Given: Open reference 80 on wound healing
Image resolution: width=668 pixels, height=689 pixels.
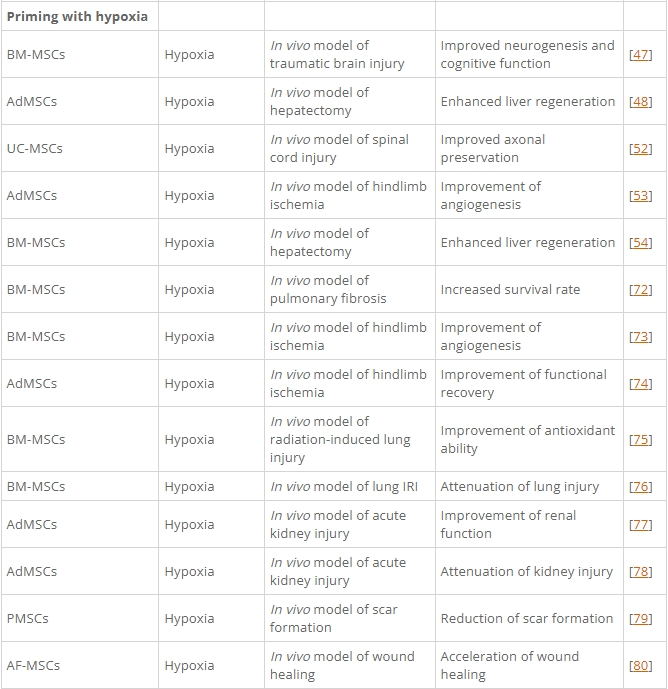Looking at the screenshot, I should (640, 665).
